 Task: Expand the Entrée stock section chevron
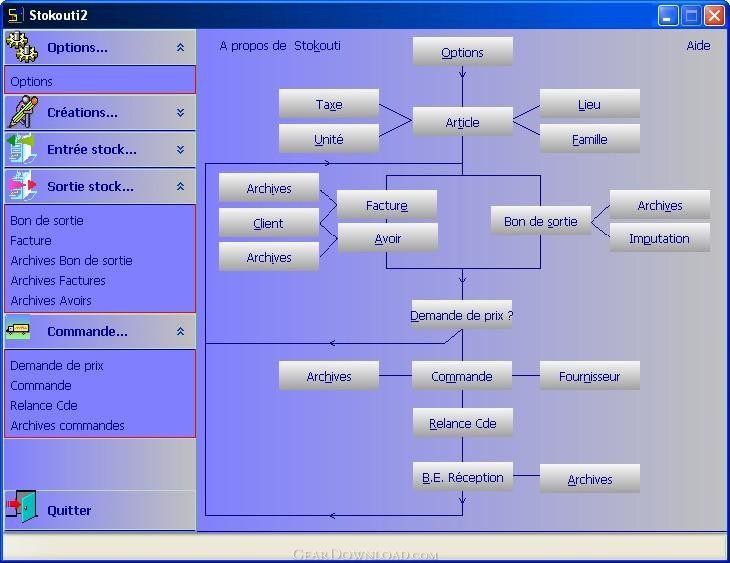181,149
